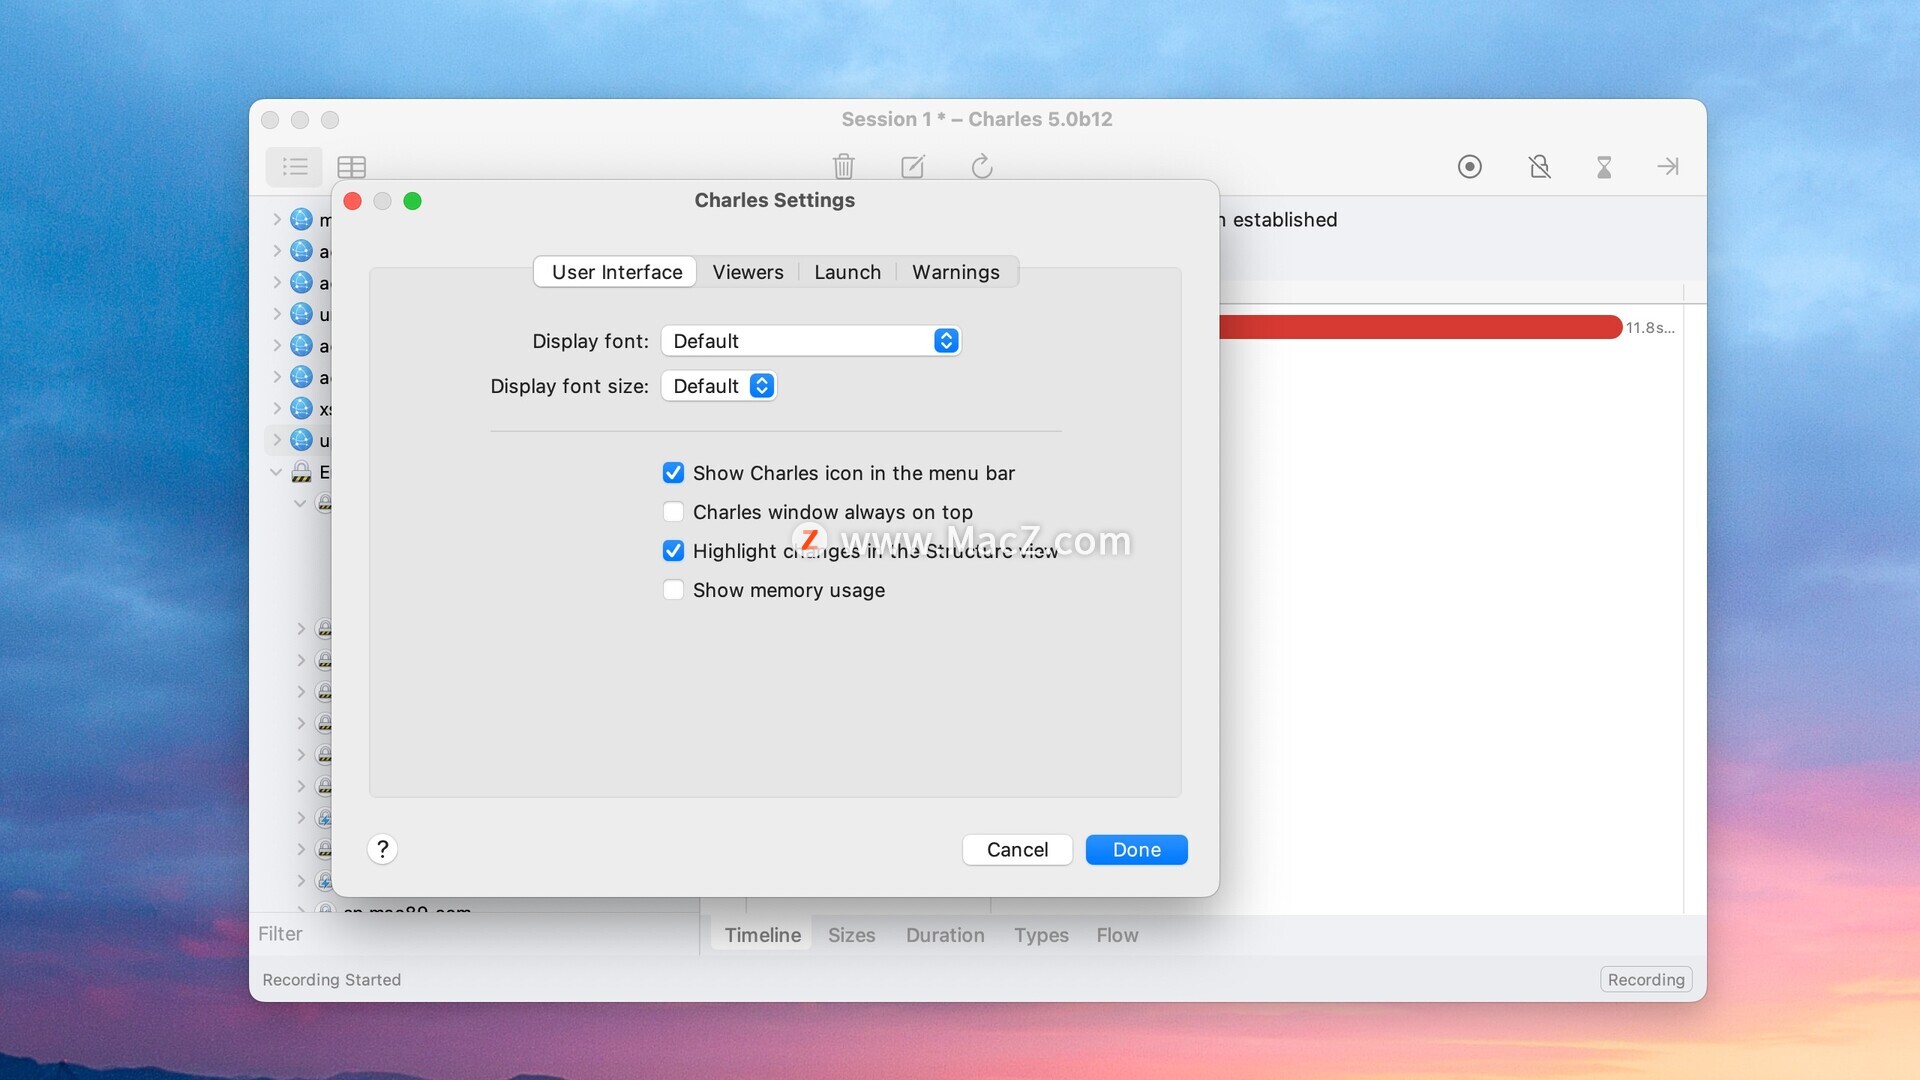Open help with the question mark button
Image resolution: width=1920 pixels, height=1080 pixels.
click(382, 849)
